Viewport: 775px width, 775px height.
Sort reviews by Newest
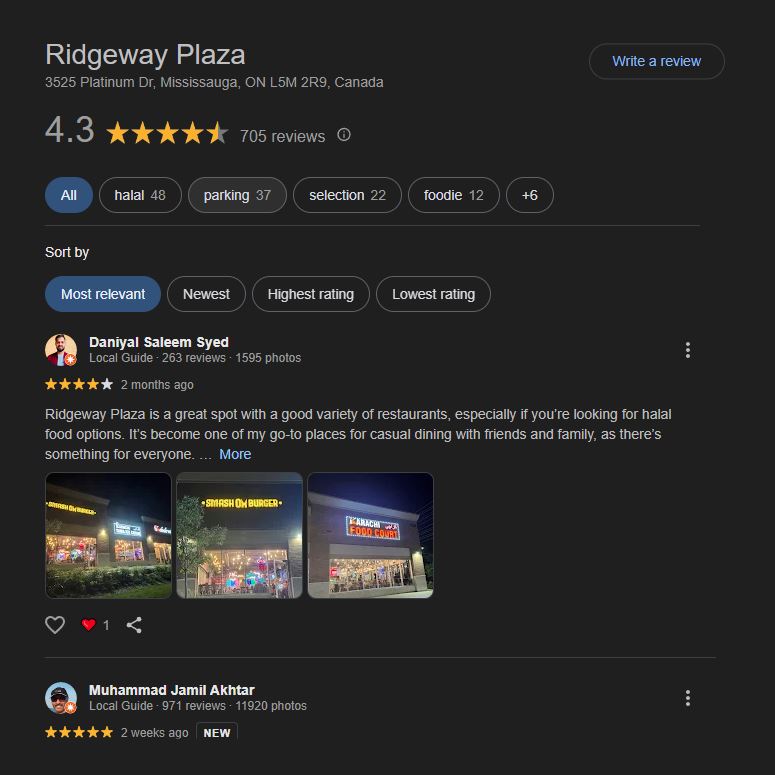pos(206,294)
